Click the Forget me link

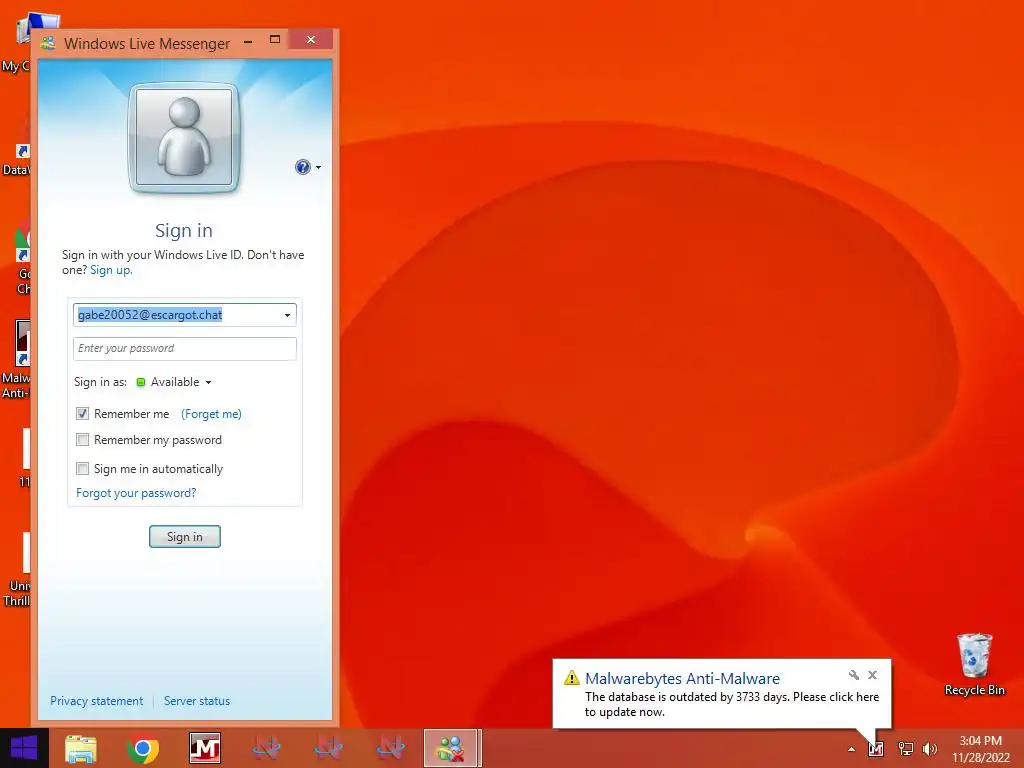pyautogui.click(x=211, y=414)
